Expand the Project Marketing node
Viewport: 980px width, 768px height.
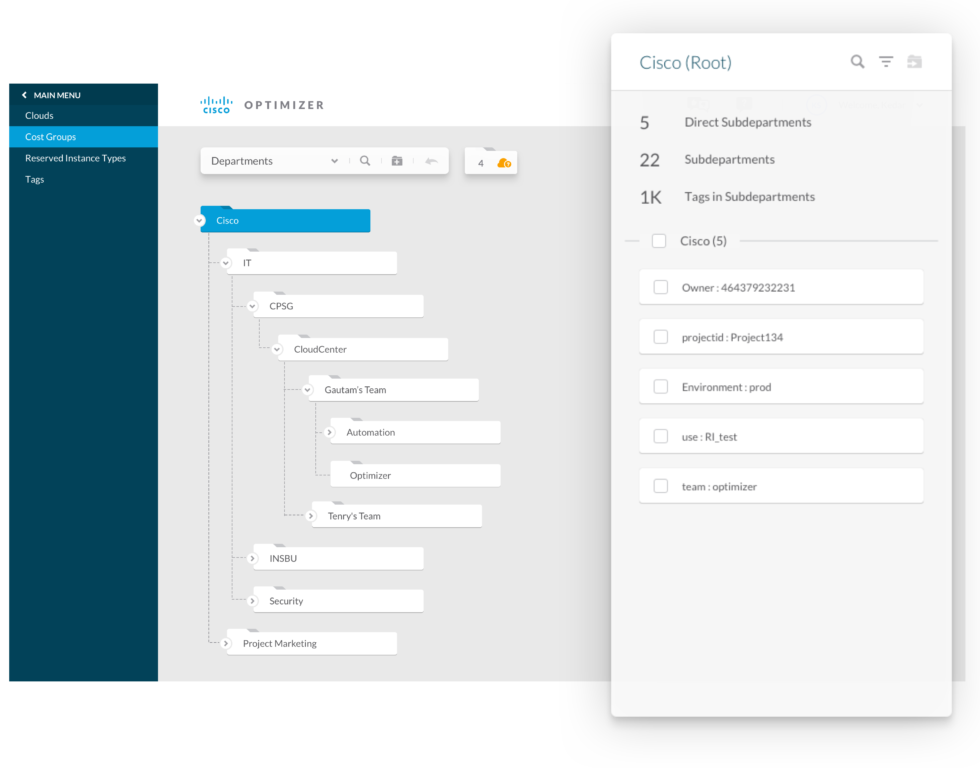[x=226, y=644]
